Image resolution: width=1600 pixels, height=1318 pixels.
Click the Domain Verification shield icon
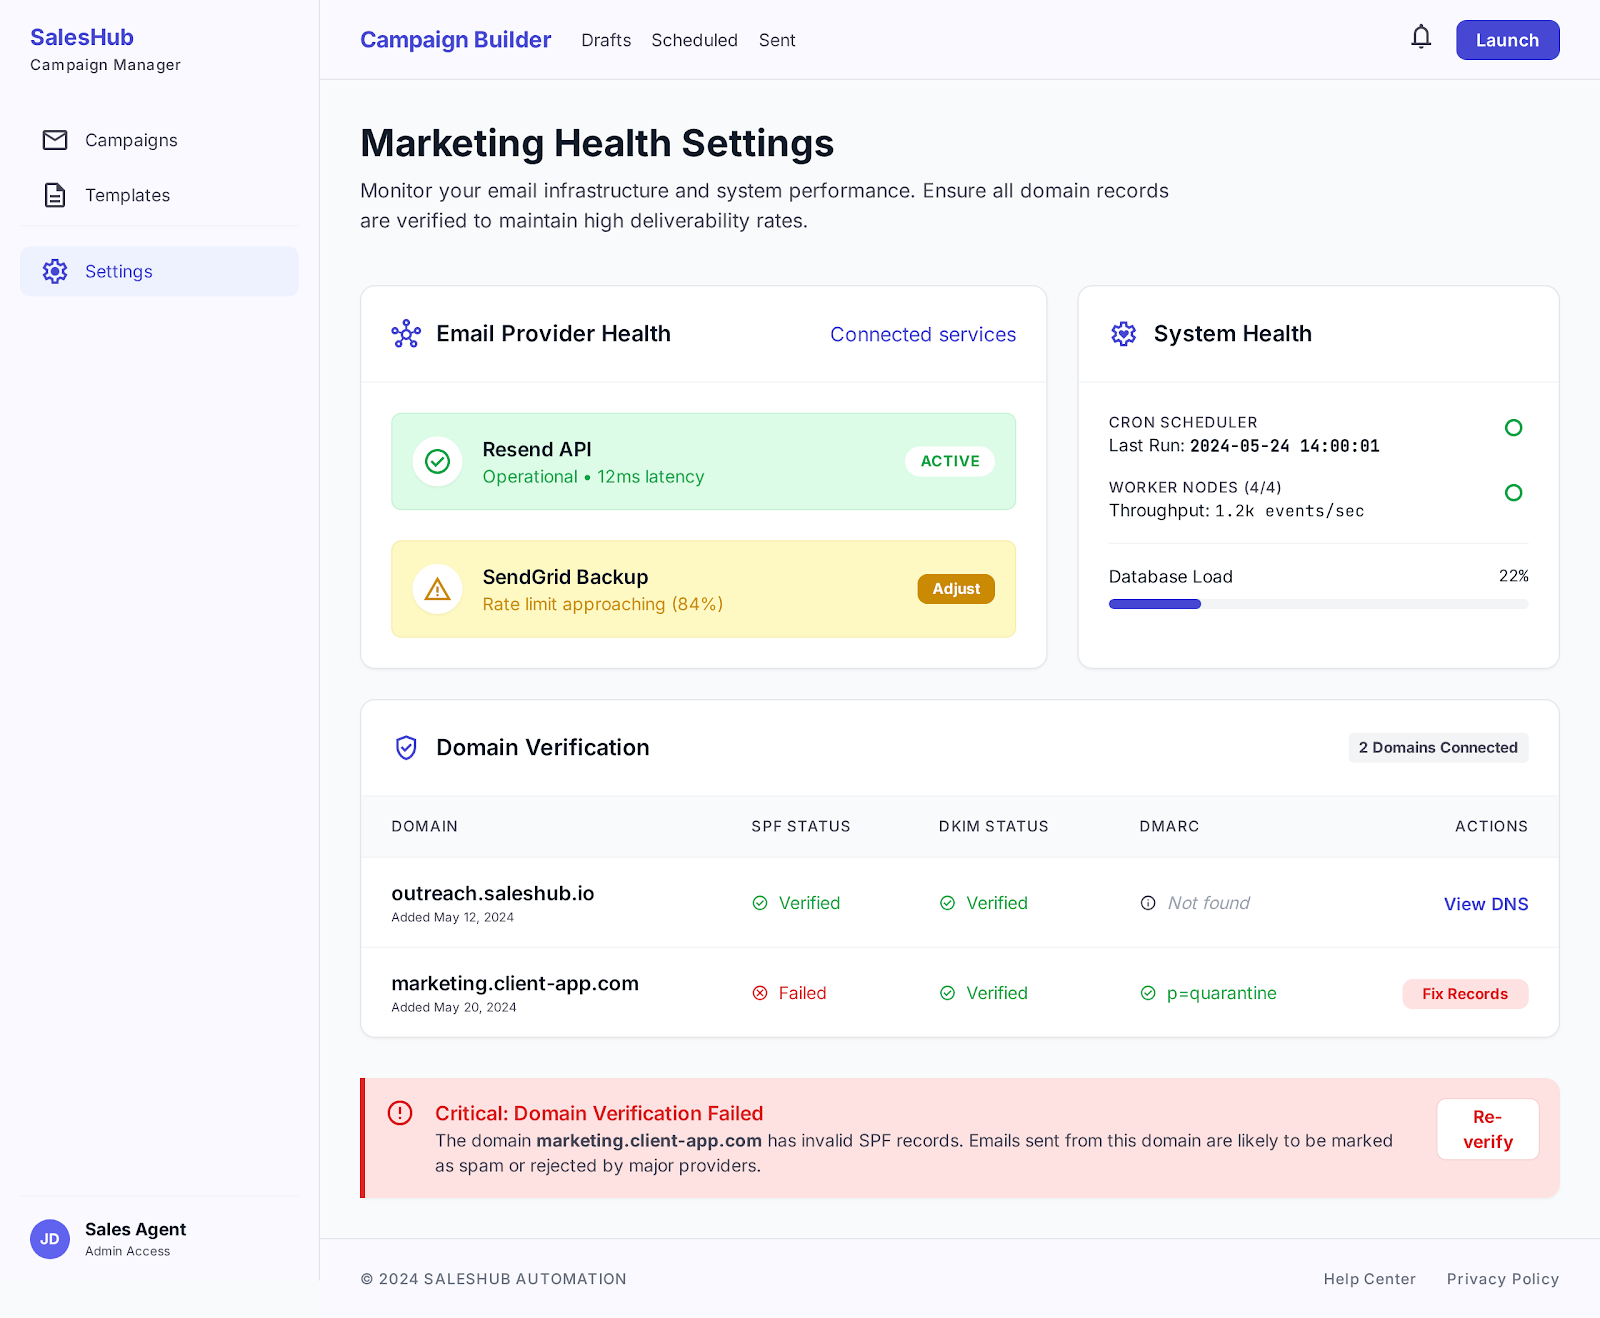[x=406, y=748]
